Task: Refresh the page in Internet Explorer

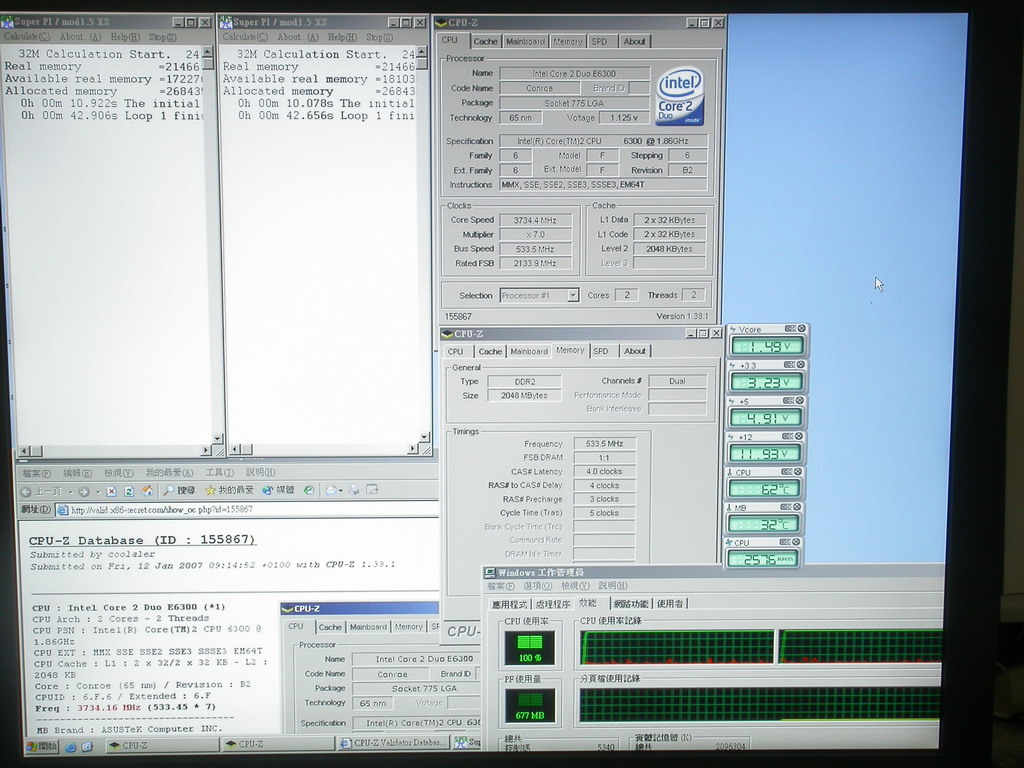Action: [129, 491]
